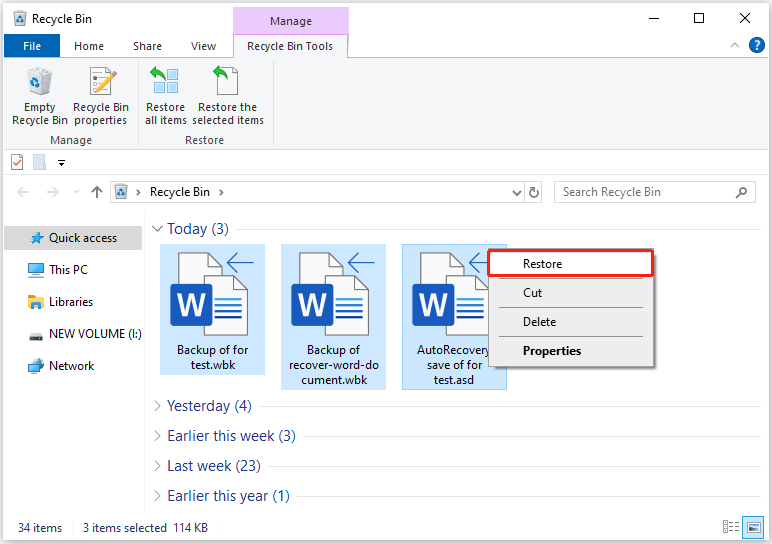772x544 pixels.
Task: Click the 34 items status text
Action: (40, 528)
